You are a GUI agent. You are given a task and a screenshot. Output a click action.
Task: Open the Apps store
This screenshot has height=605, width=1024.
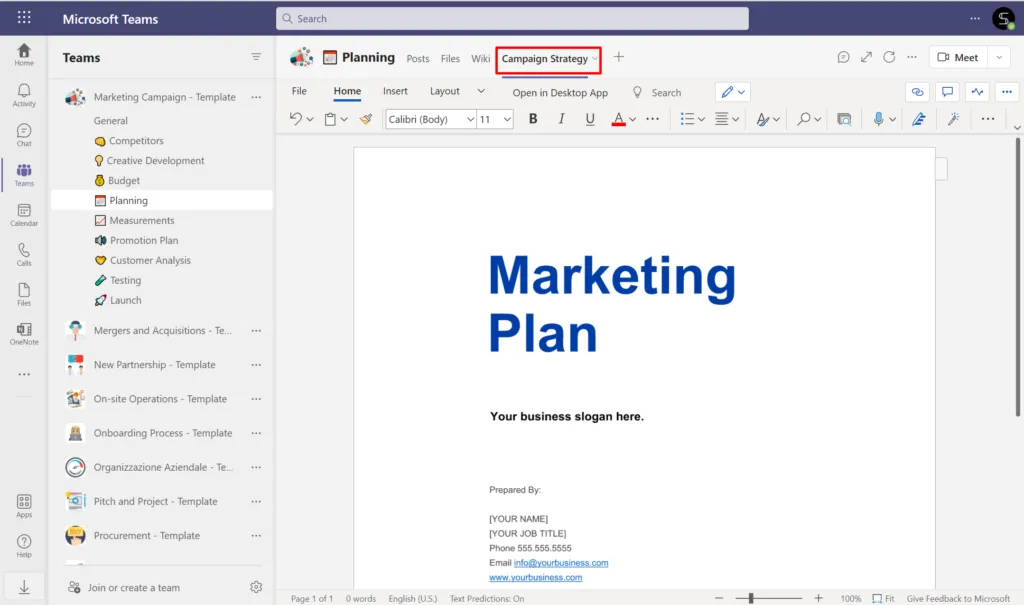(x=24, y=506)
